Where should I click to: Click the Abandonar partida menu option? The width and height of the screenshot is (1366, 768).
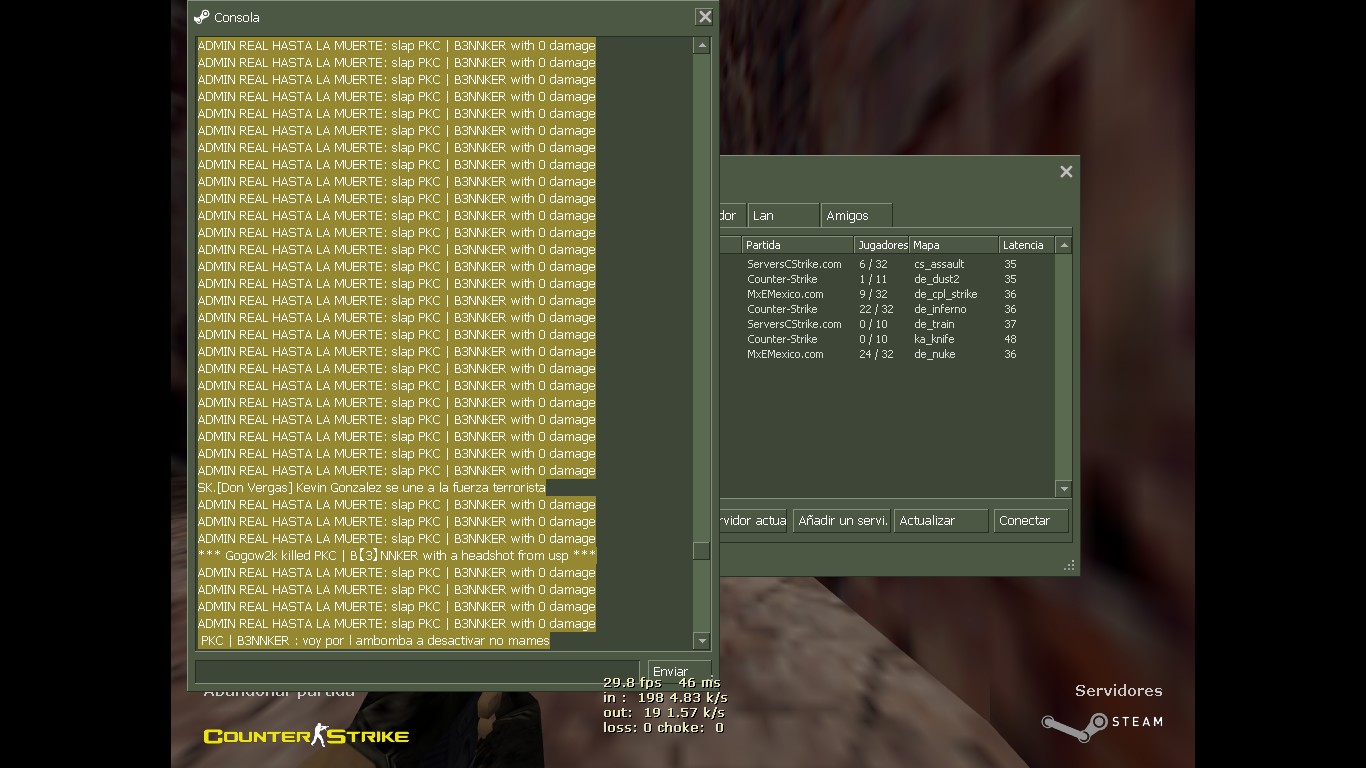[x=279, y=691]
